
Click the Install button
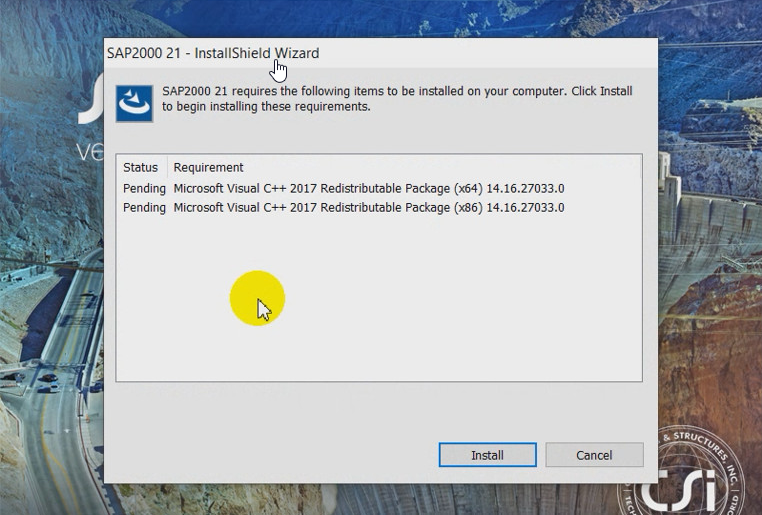(x=487, y=455)
